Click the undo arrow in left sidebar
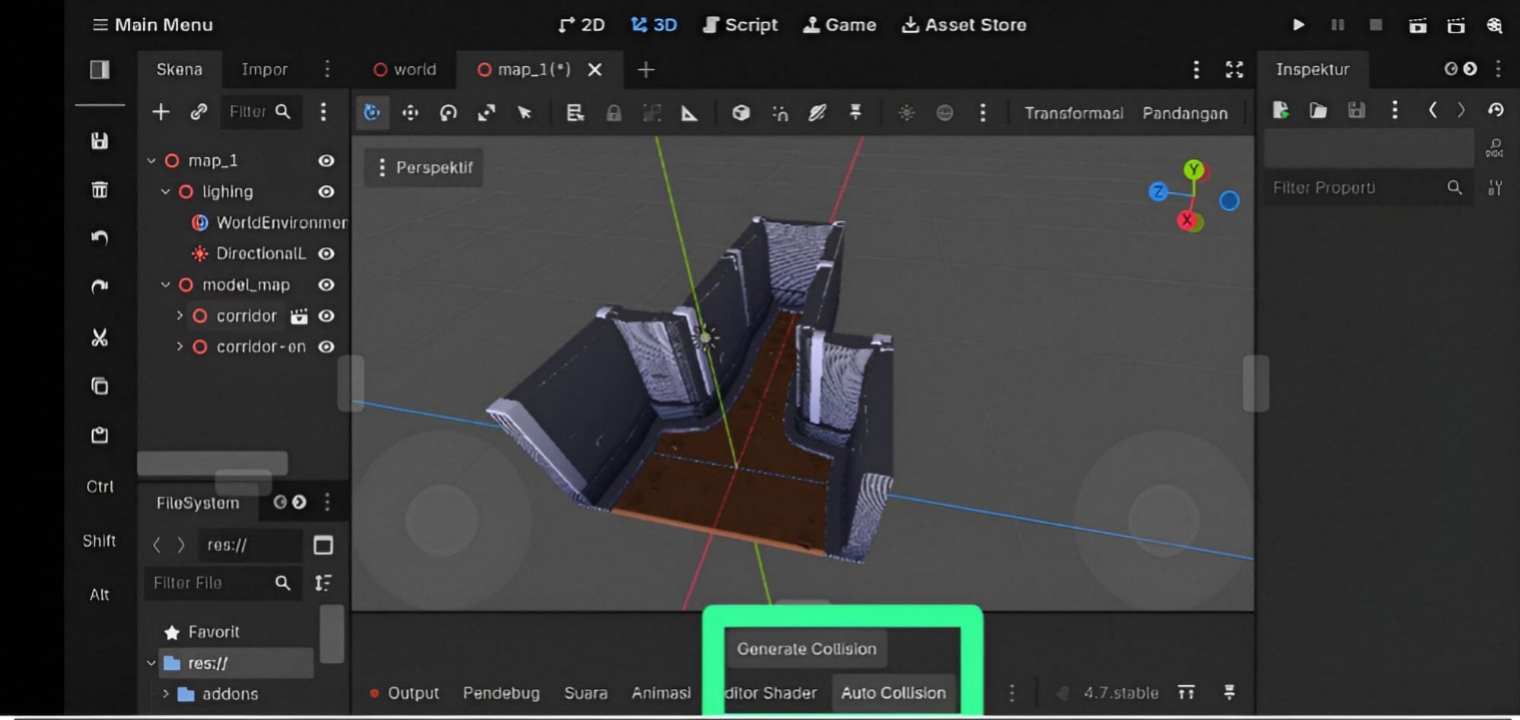This screenshot has height=720, width=1520. coord(100,238)
